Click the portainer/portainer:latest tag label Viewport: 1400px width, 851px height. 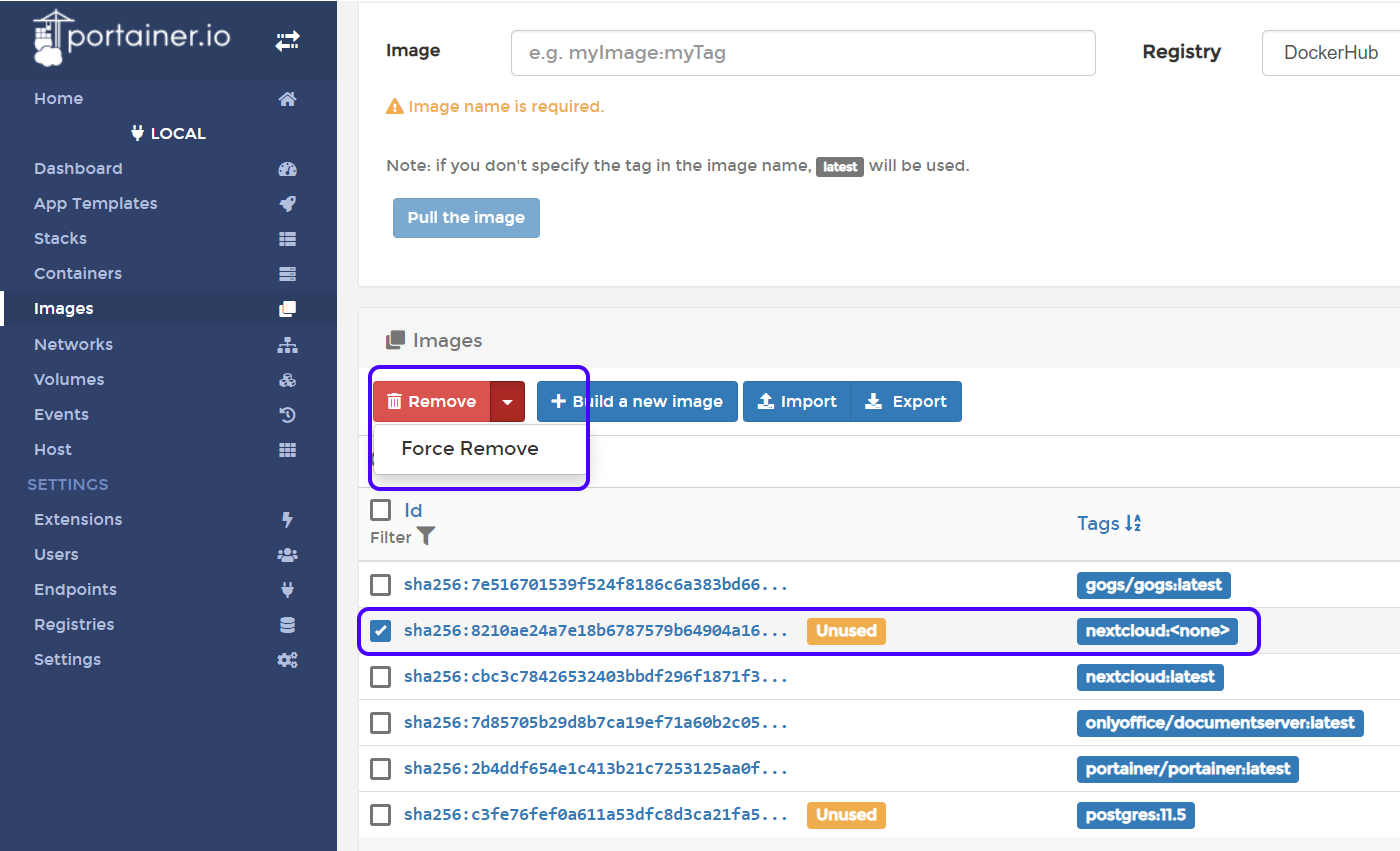tap(1188, 769)
